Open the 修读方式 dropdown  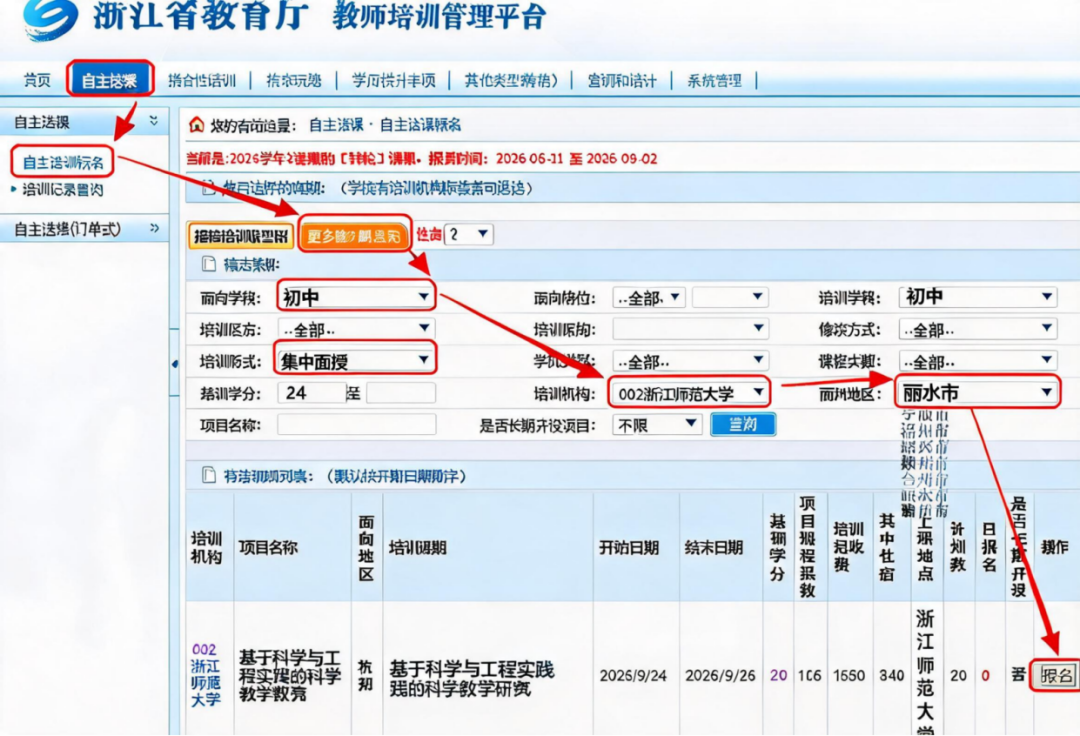click(x=977, y=329)
